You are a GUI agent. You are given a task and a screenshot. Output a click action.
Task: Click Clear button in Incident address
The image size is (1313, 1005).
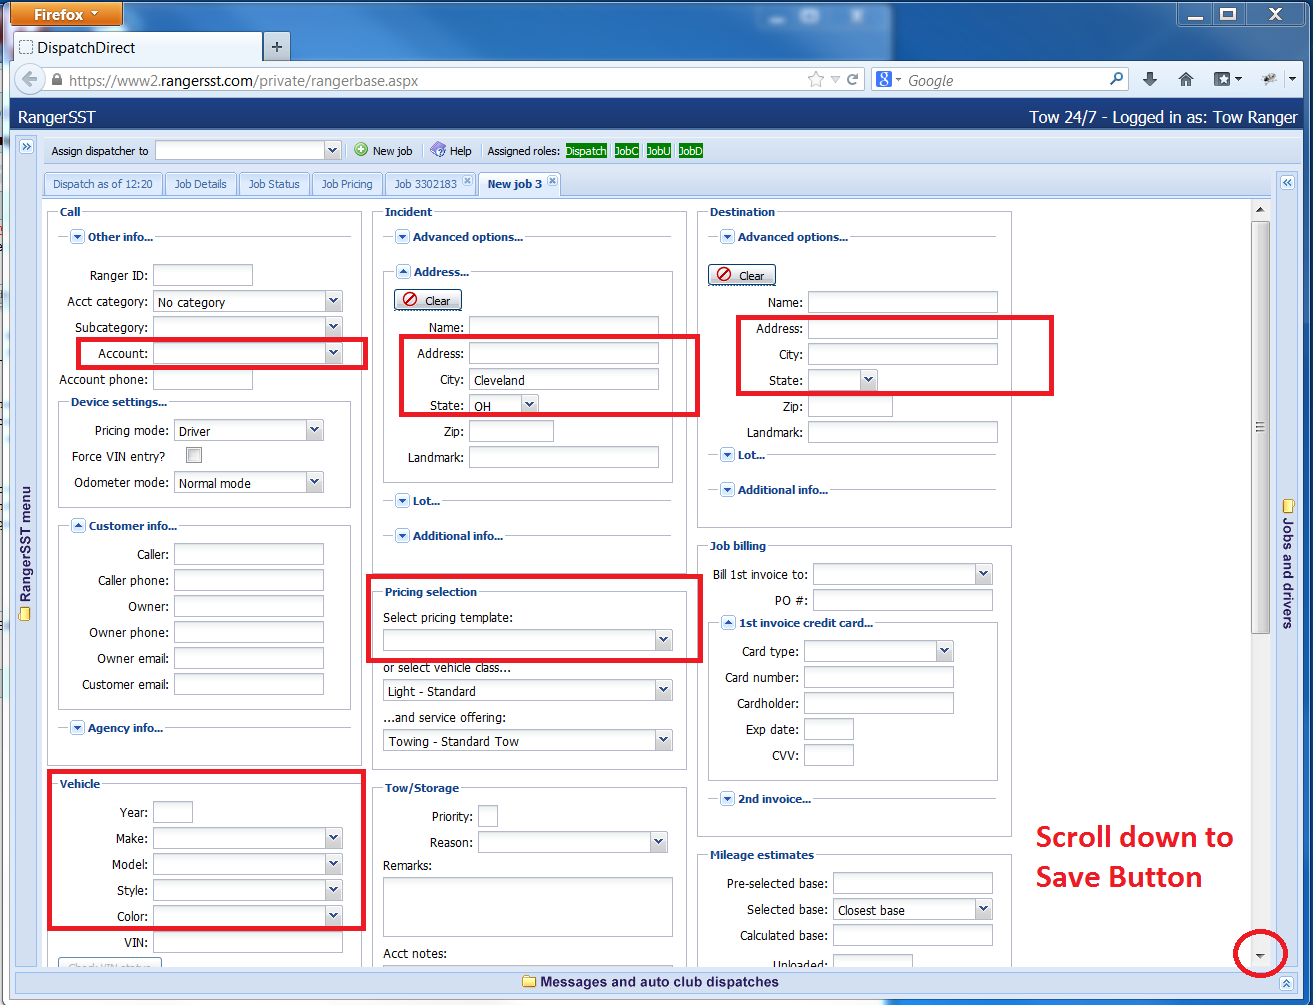click(x=428, y=300)
